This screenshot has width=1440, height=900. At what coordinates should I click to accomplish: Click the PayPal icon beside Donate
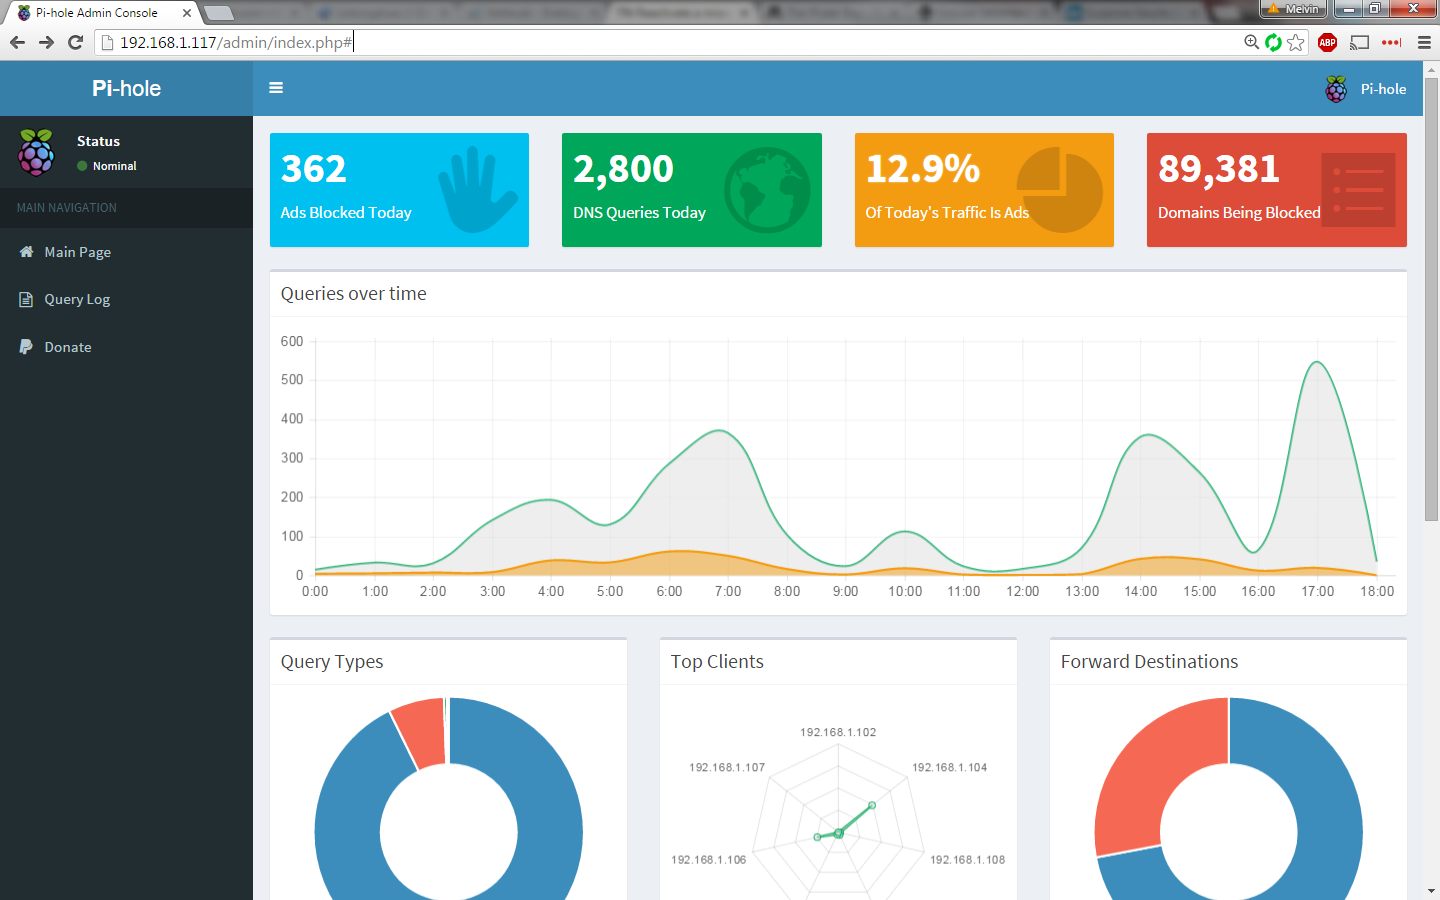[26, 347]
